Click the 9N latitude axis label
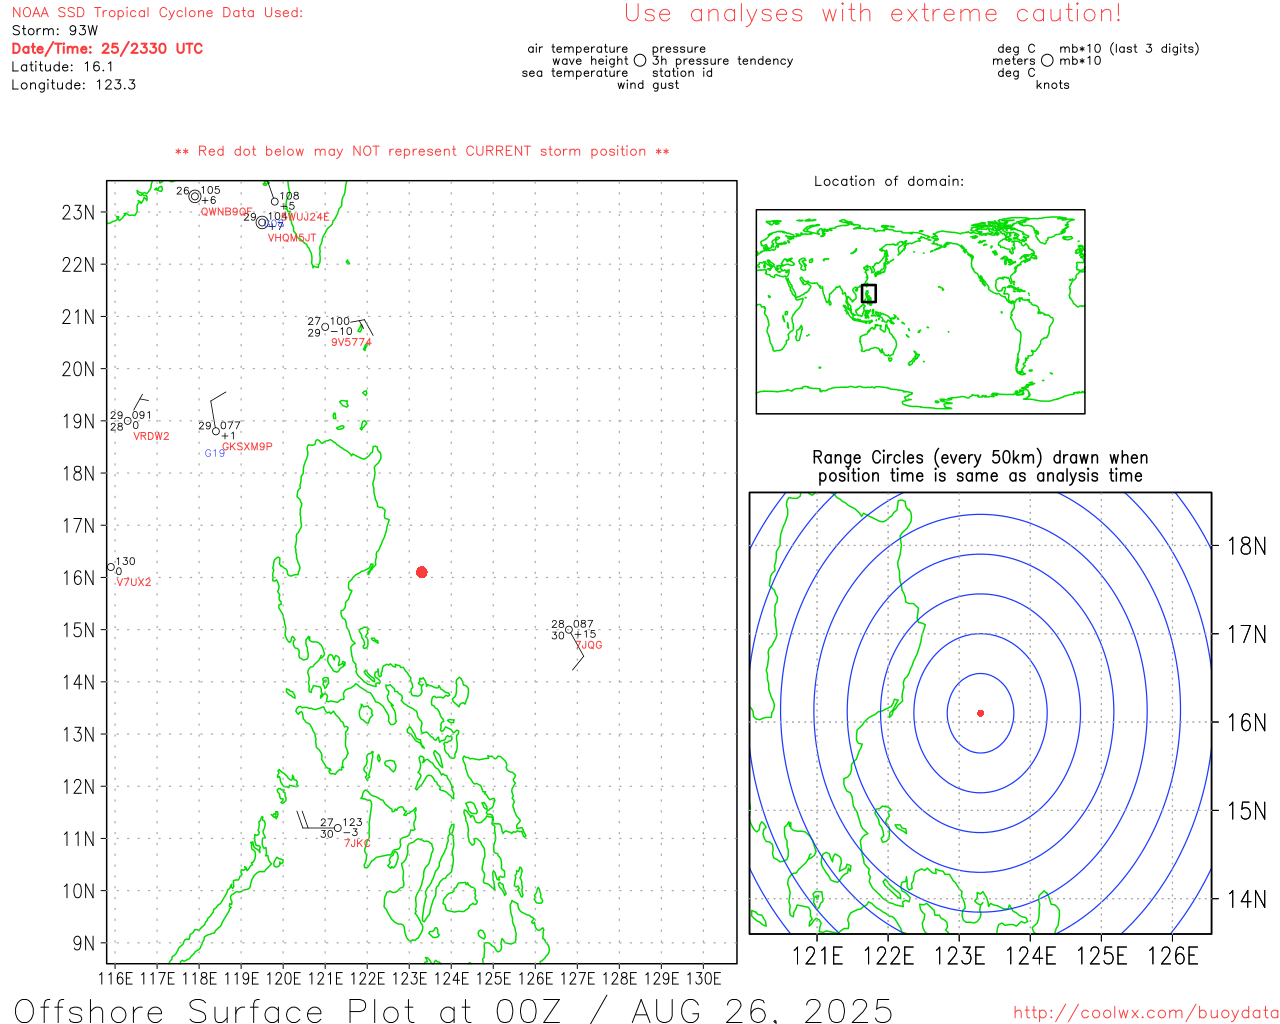The image size is (1280, 1024). (84, 943)
